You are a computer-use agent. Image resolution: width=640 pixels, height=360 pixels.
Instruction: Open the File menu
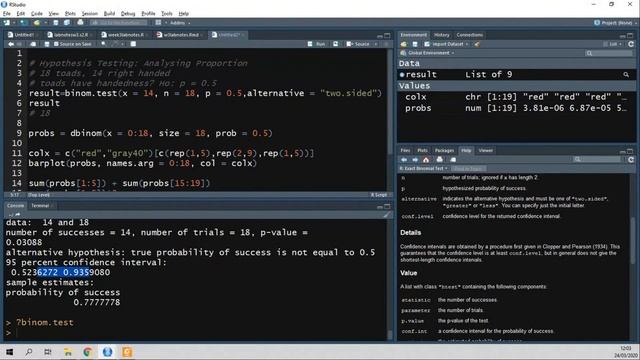(x=7, y=13)
